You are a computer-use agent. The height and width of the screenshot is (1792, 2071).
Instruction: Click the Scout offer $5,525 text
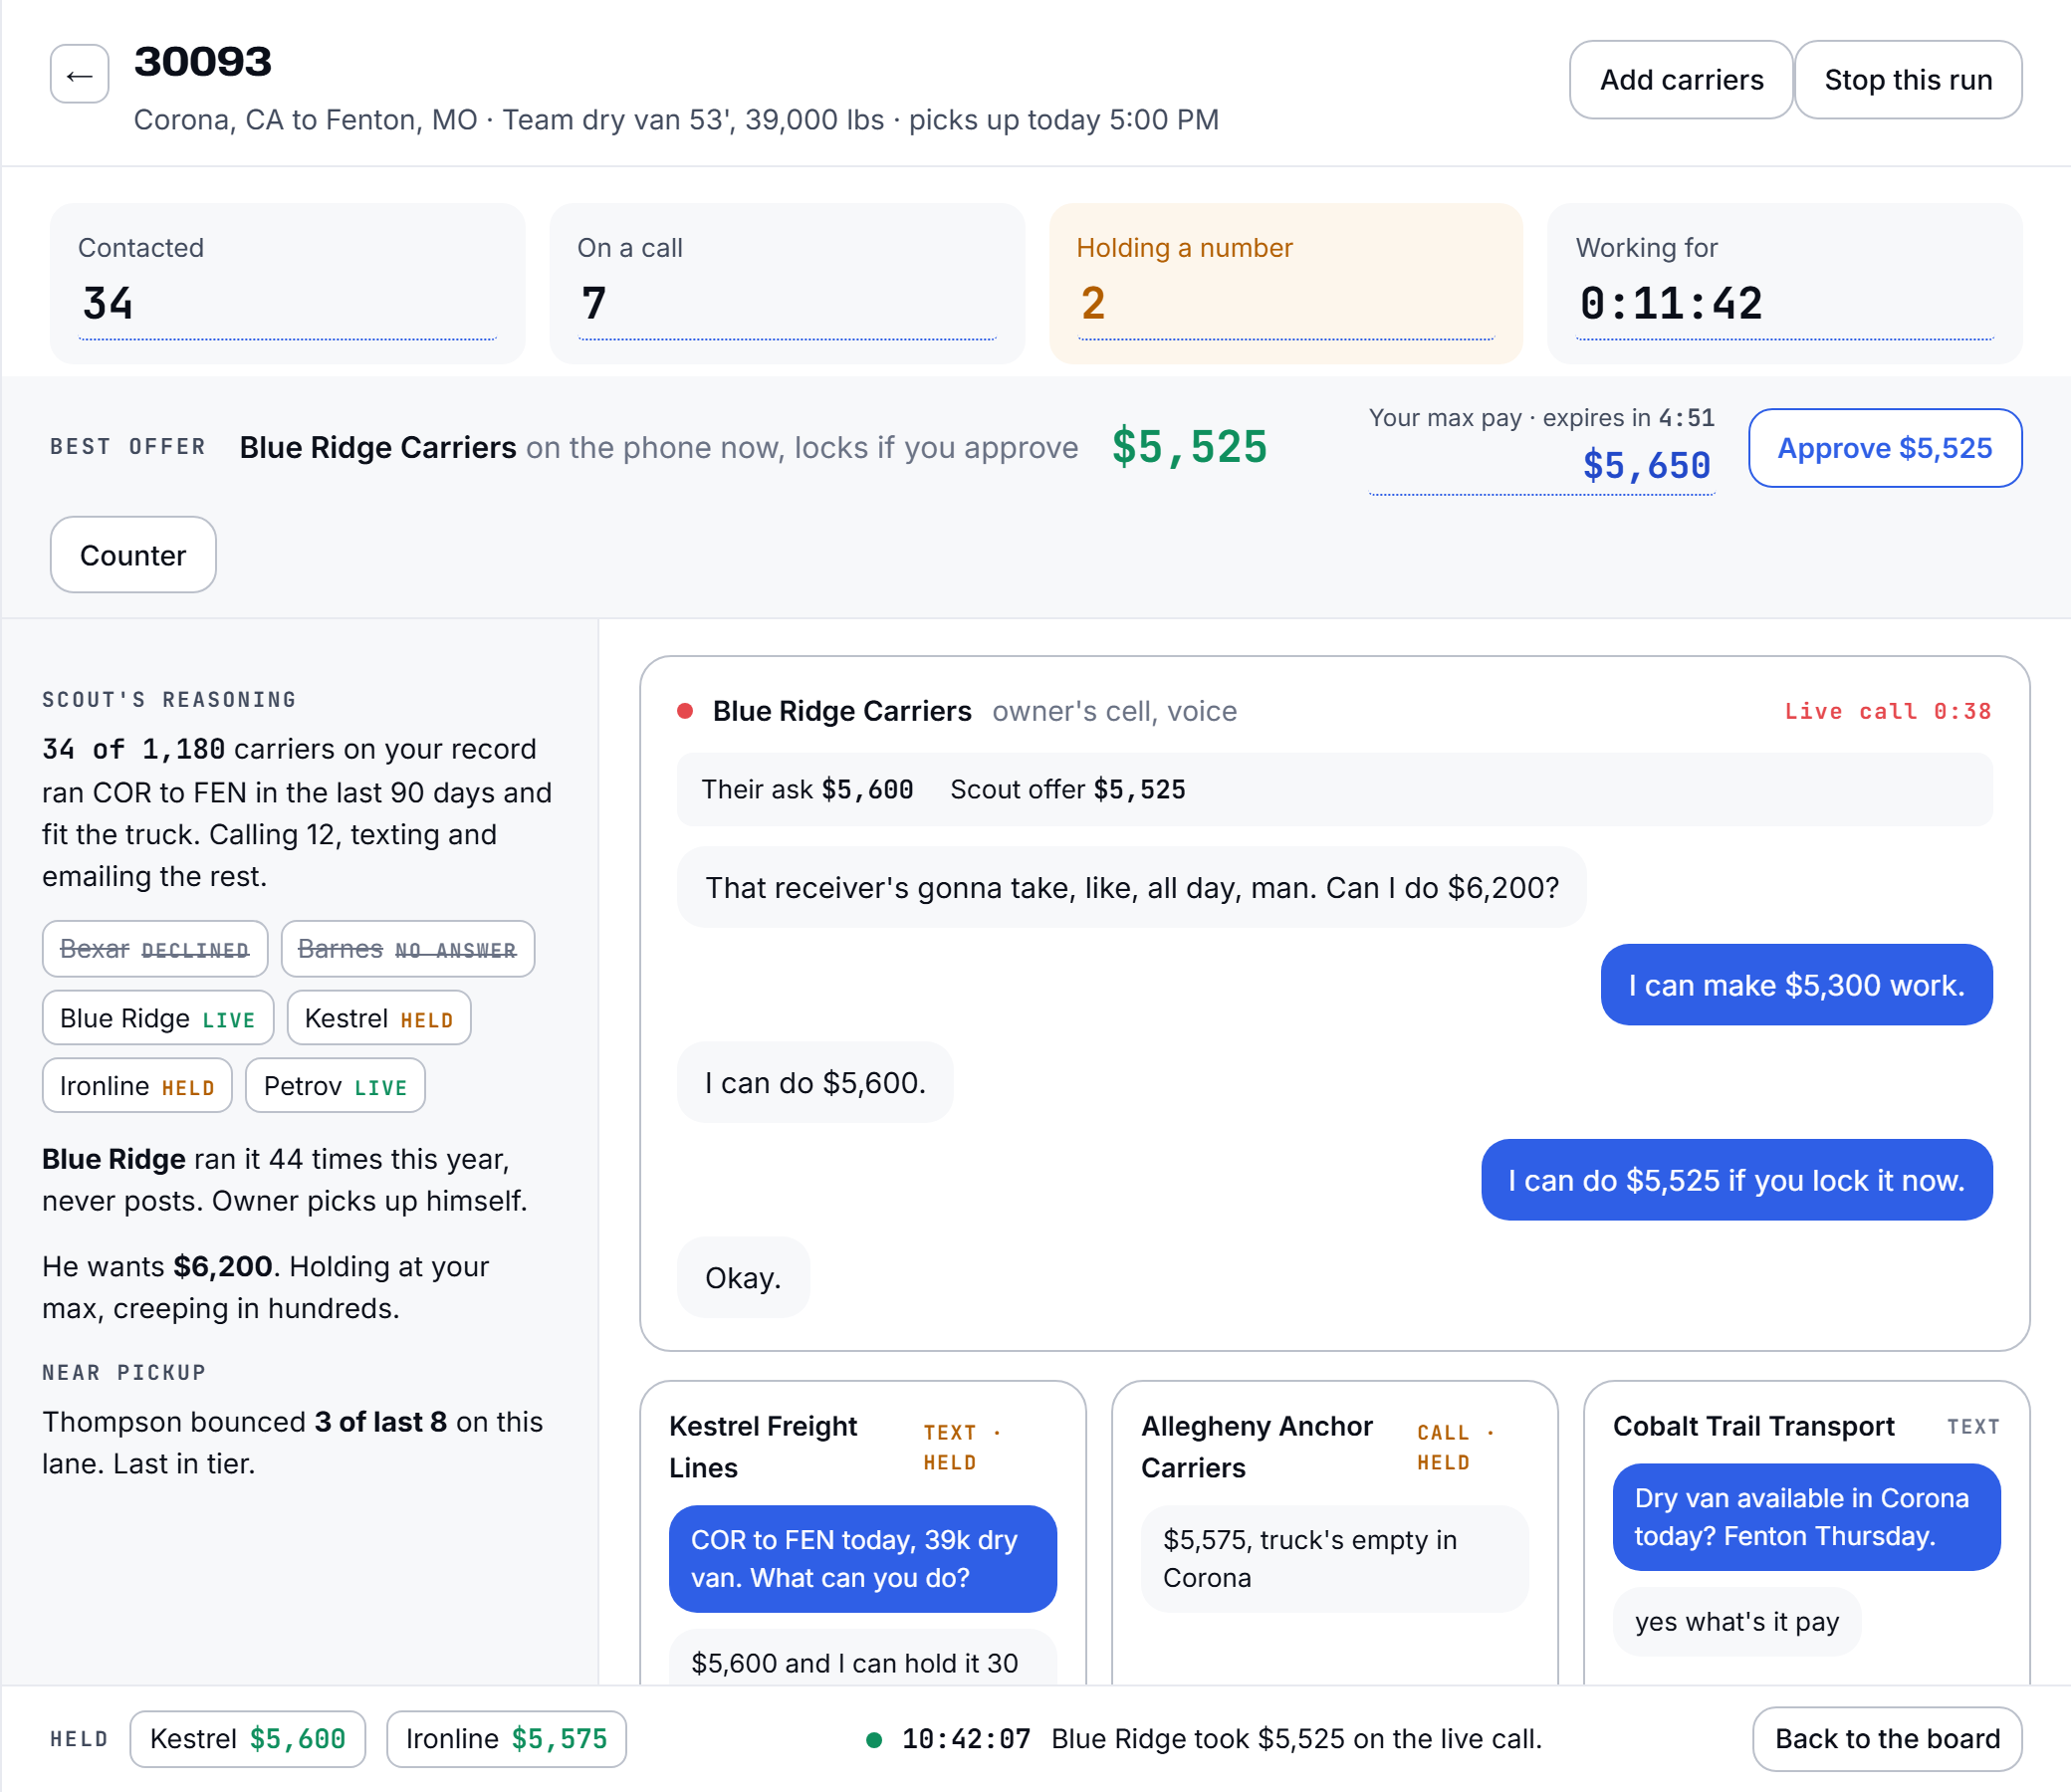tap(1067, 790)
